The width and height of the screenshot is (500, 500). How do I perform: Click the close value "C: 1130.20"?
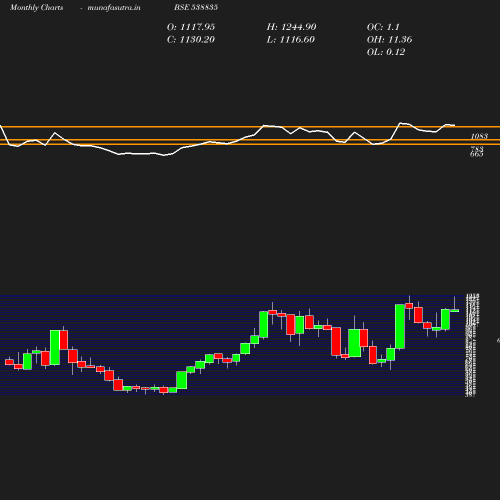(x=191, y=40)
